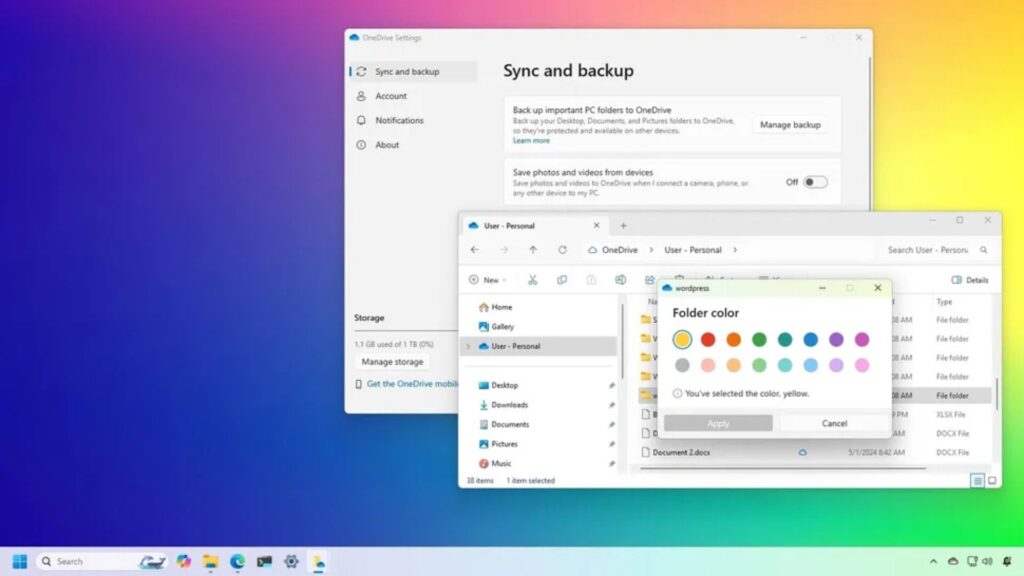This screenshot has height=576, width=1024.
Task: Cancel the Folder color dialog
Action: [834, 423]
